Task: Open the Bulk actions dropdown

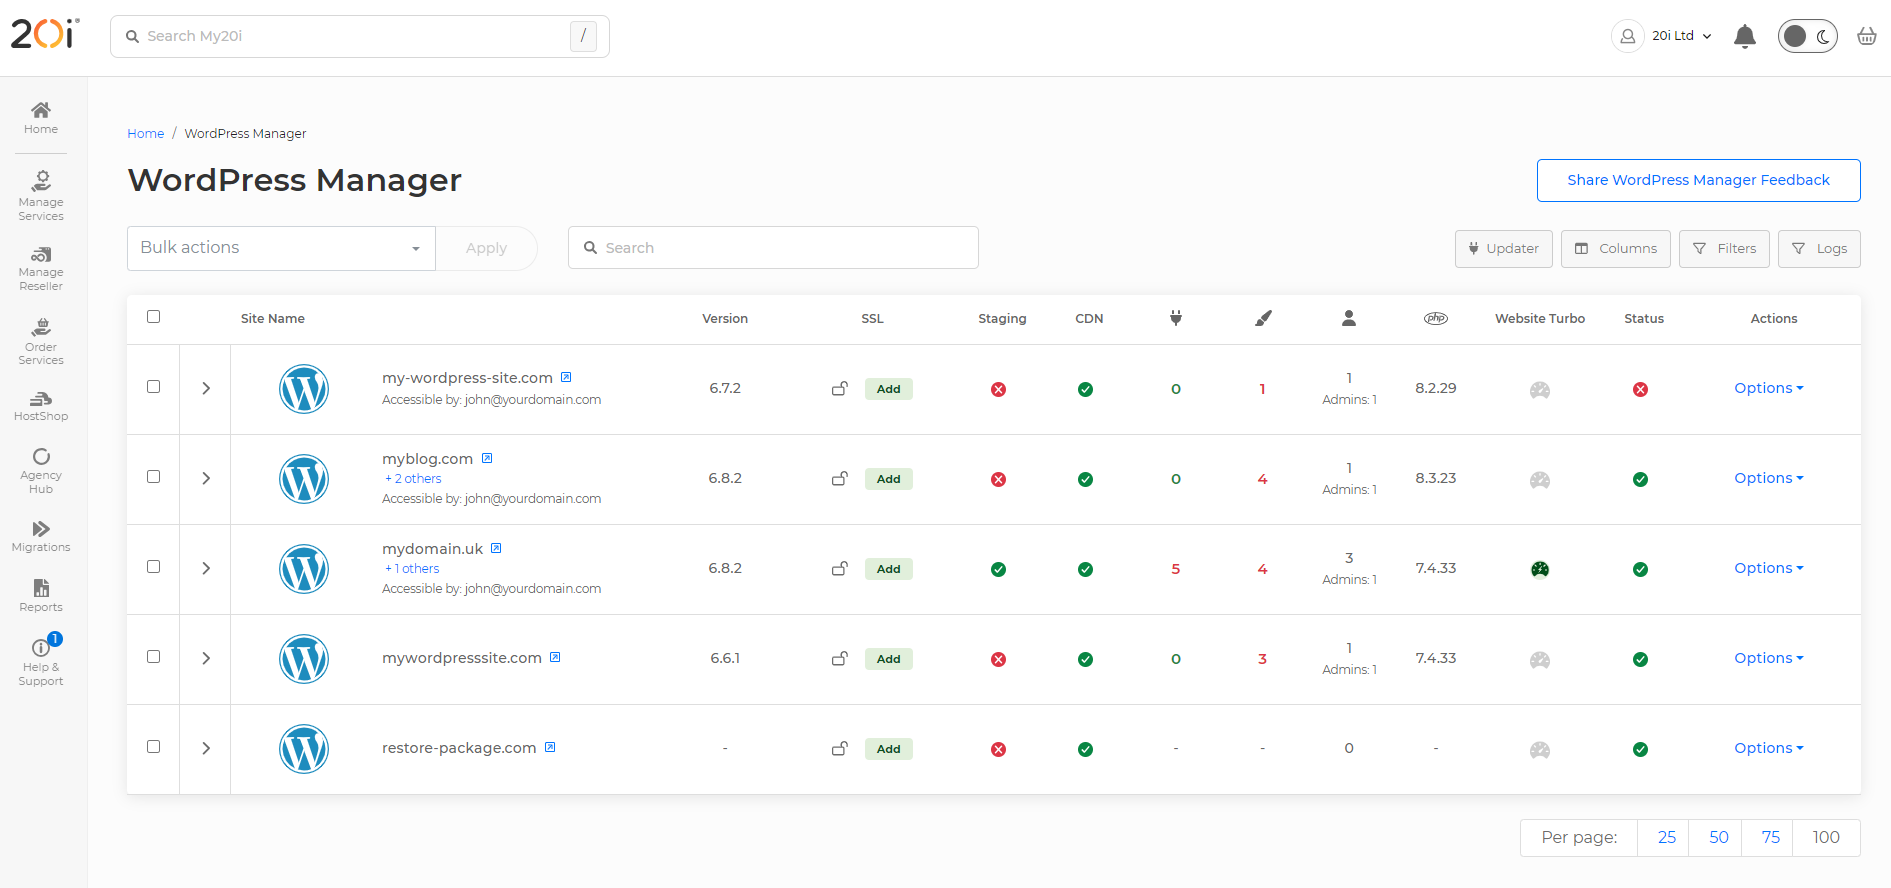Action: (x=281, y=248)
